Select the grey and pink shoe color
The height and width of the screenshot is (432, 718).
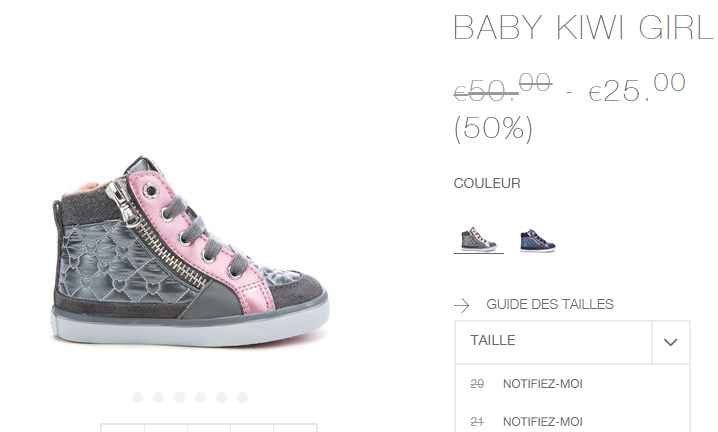(479, 239)
